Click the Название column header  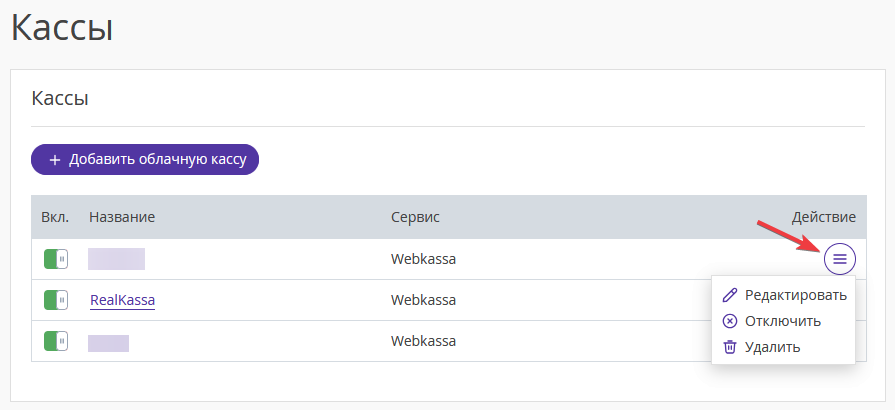click(x=122, y=217)
